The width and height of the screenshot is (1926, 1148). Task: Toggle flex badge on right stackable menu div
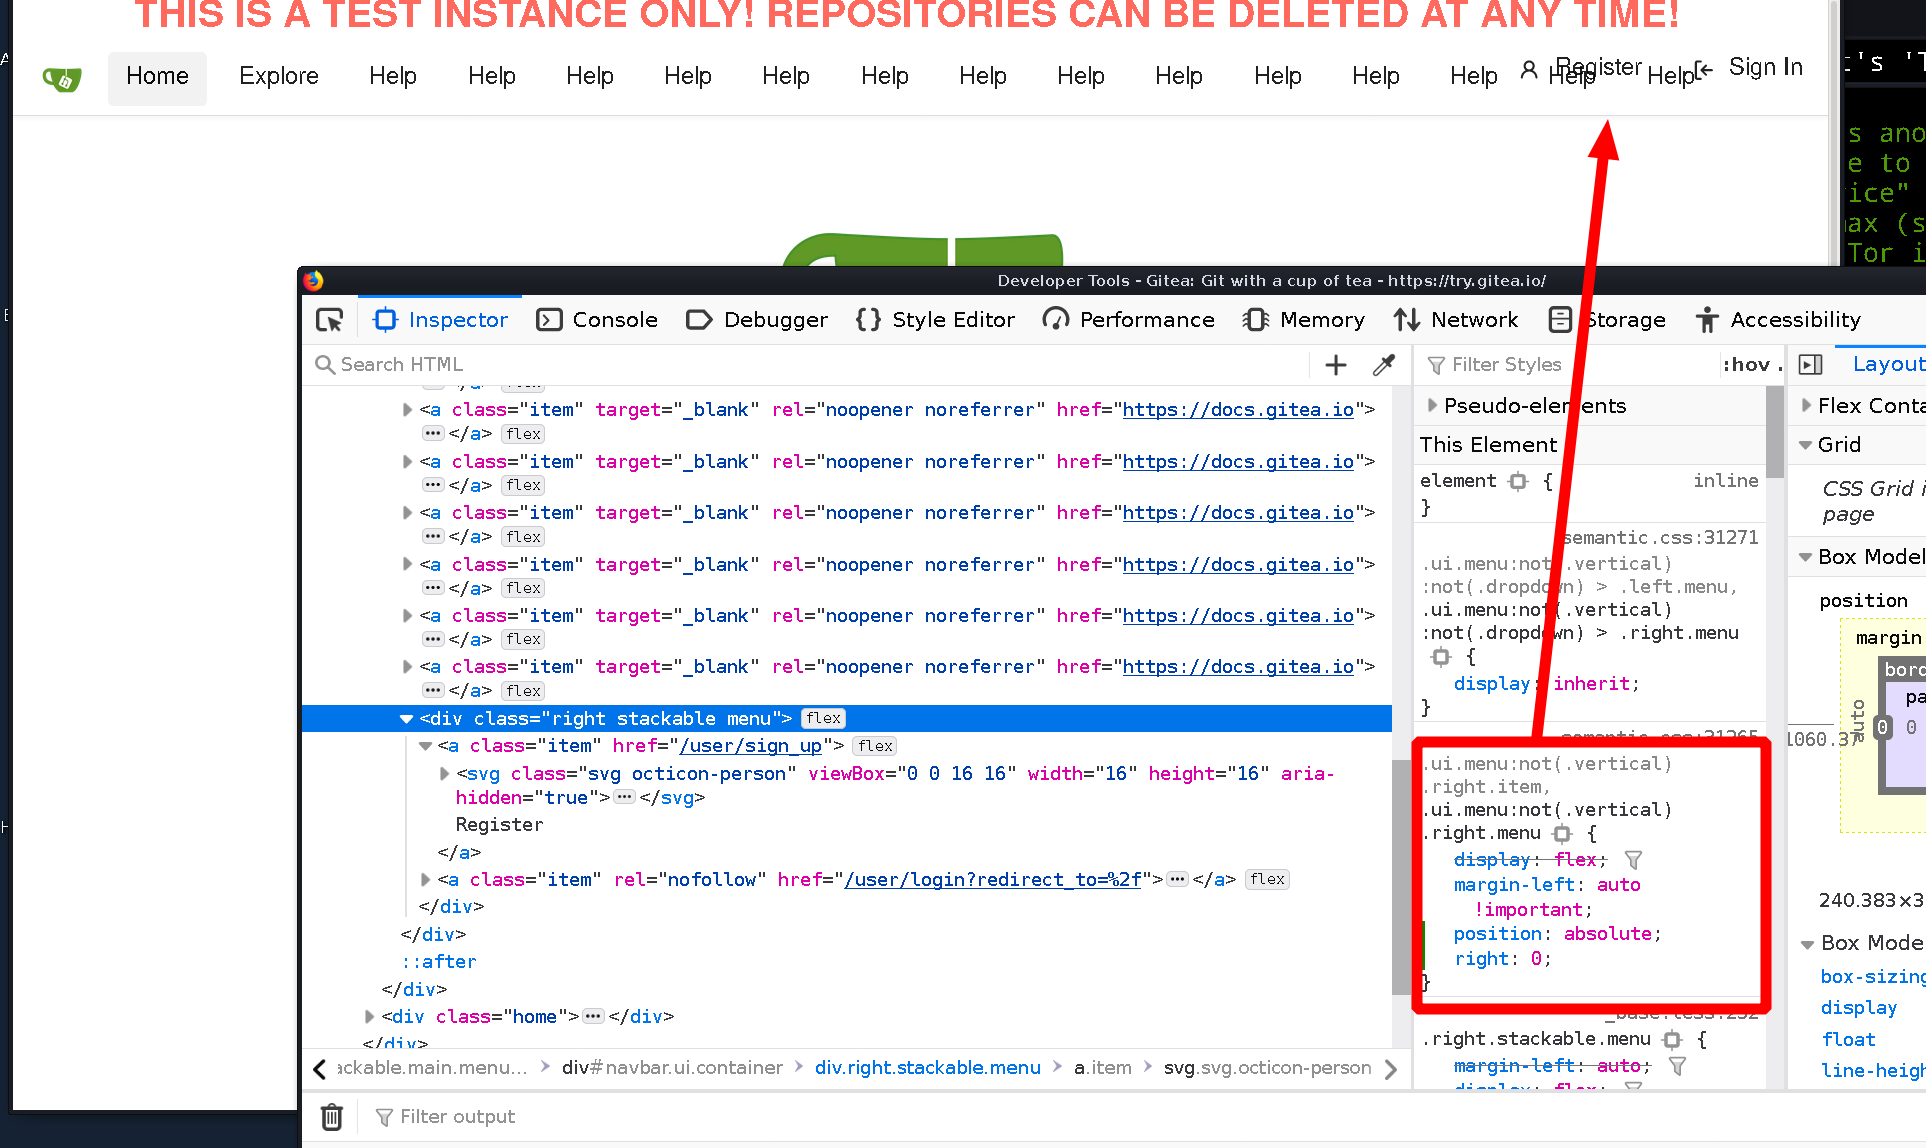(824, 718)
